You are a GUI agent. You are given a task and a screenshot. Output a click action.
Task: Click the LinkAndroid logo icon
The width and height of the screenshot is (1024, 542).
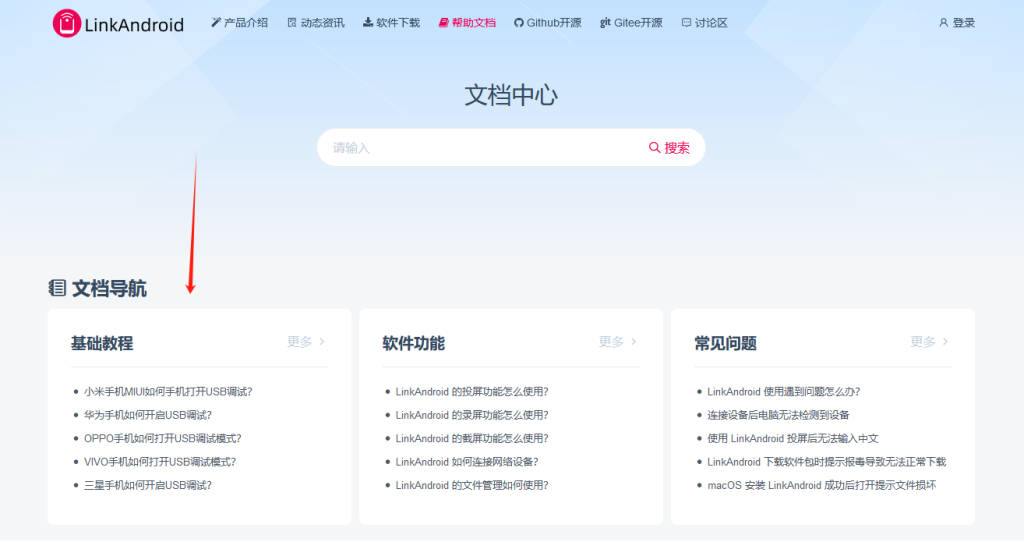tap(66, 23)
